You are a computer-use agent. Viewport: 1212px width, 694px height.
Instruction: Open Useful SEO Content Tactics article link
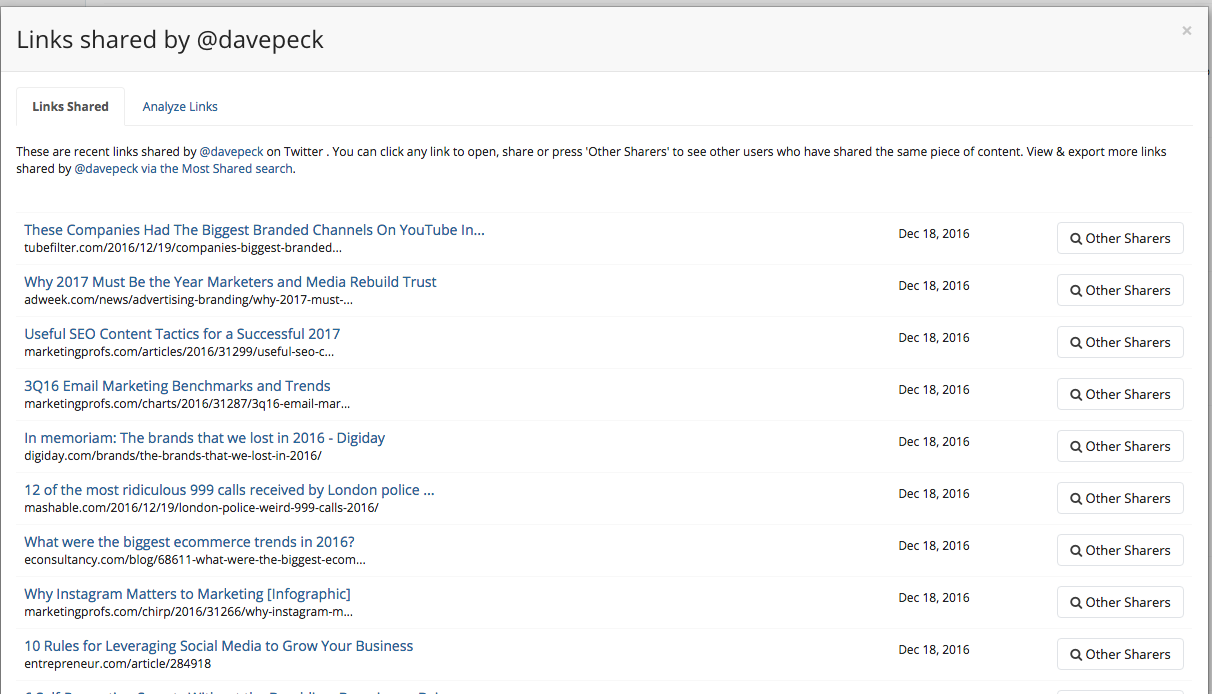[x=182, y=334]
